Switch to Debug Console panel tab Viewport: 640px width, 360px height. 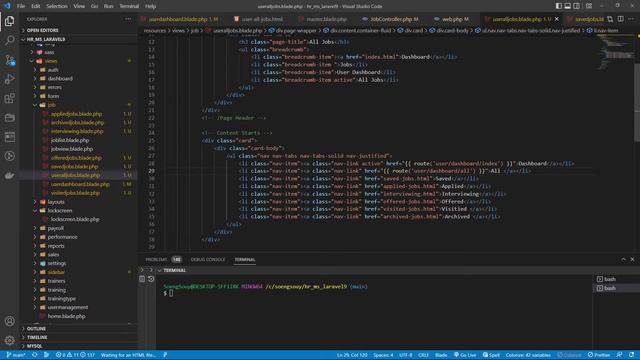click(x=208, y=260)
